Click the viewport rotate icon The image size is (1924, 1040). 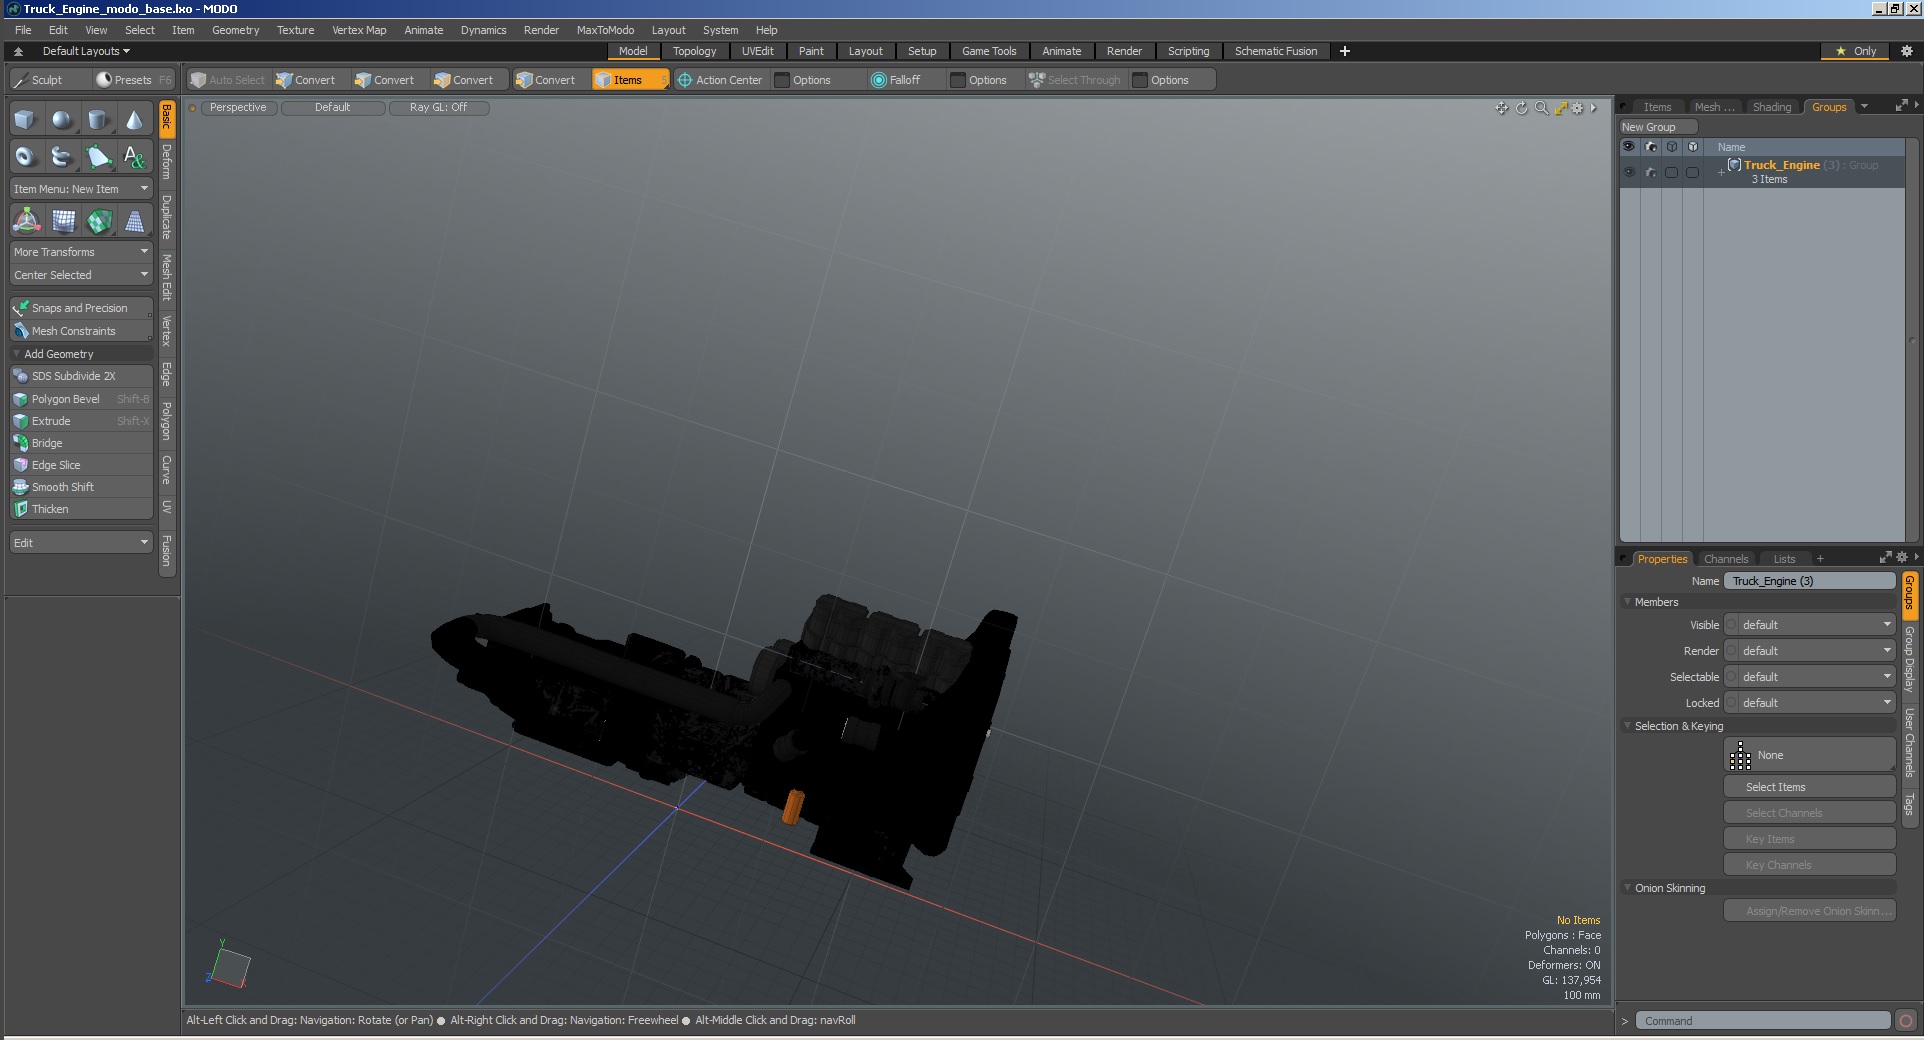point(1522,108)
